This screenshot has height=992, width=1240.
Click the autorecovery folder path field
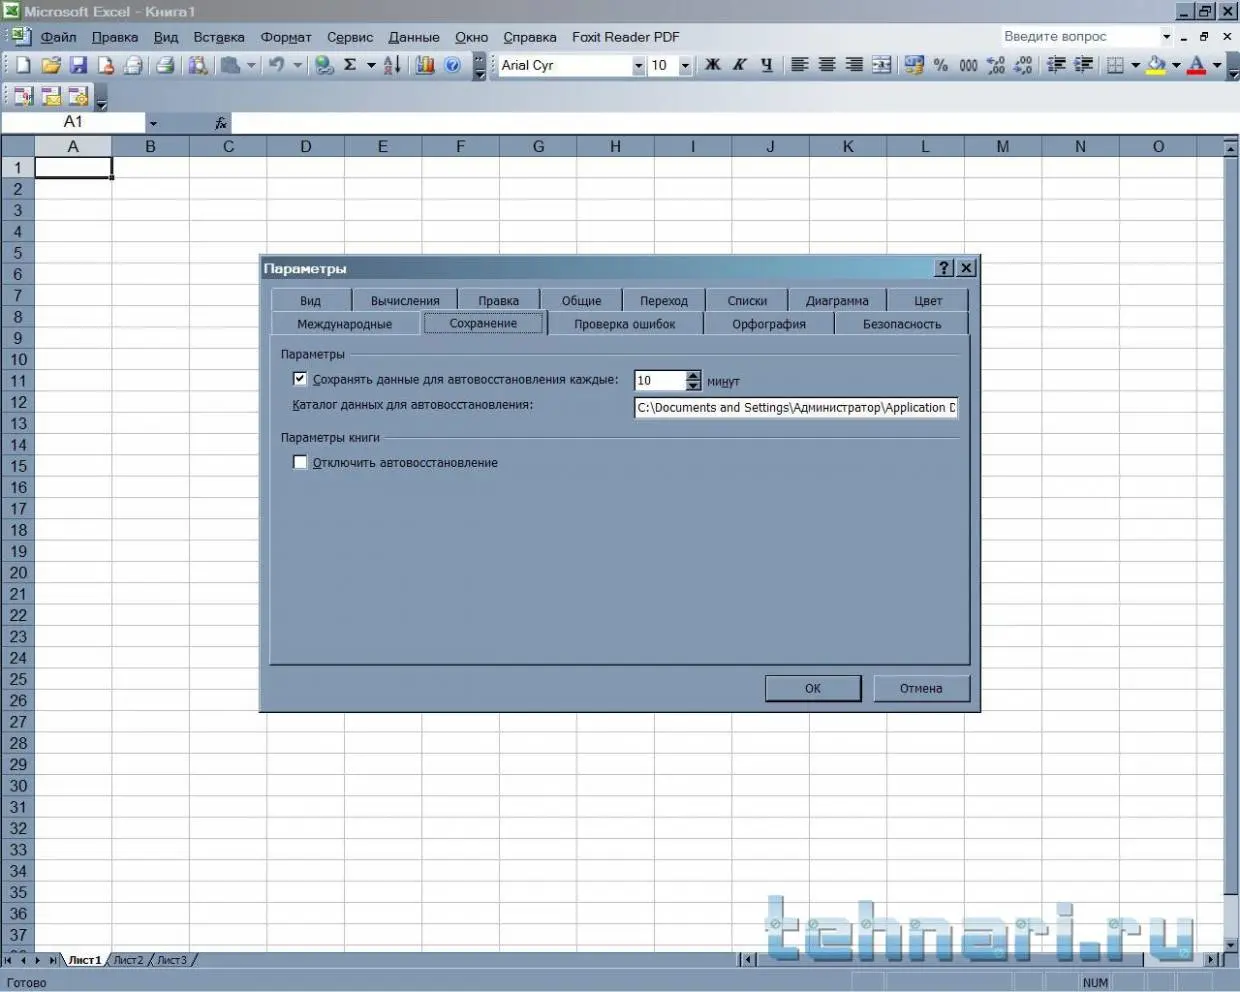(x=796, y=407)
